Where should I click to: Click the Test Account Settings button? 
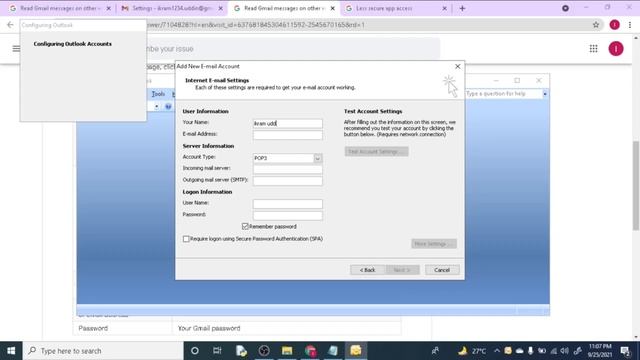(x=376, y=151)
